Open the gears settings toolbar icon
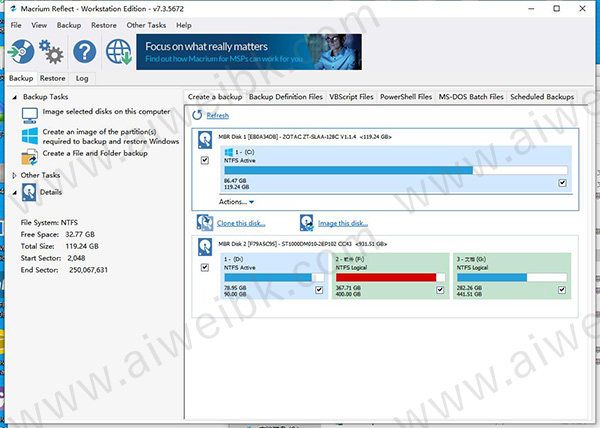This screenshot has height=428, width=600. tap(51, 52)
